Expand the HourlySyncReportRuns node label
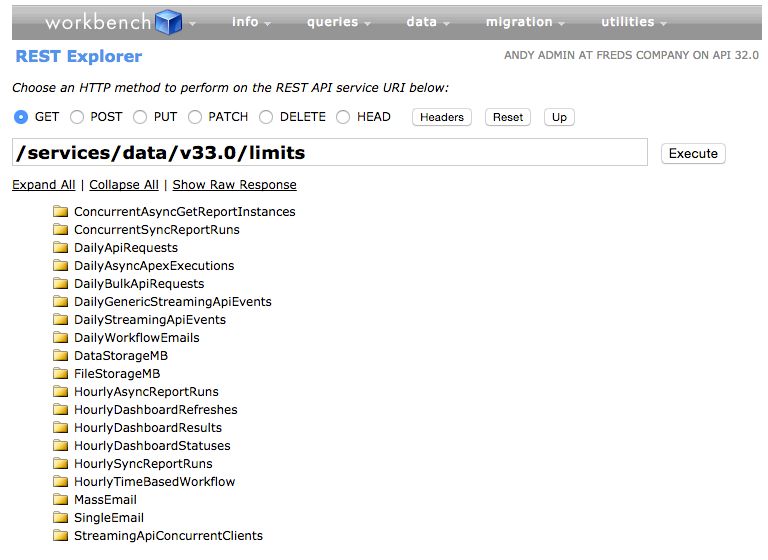Screen dimensions: 768x560 click(x=143, y=463)
